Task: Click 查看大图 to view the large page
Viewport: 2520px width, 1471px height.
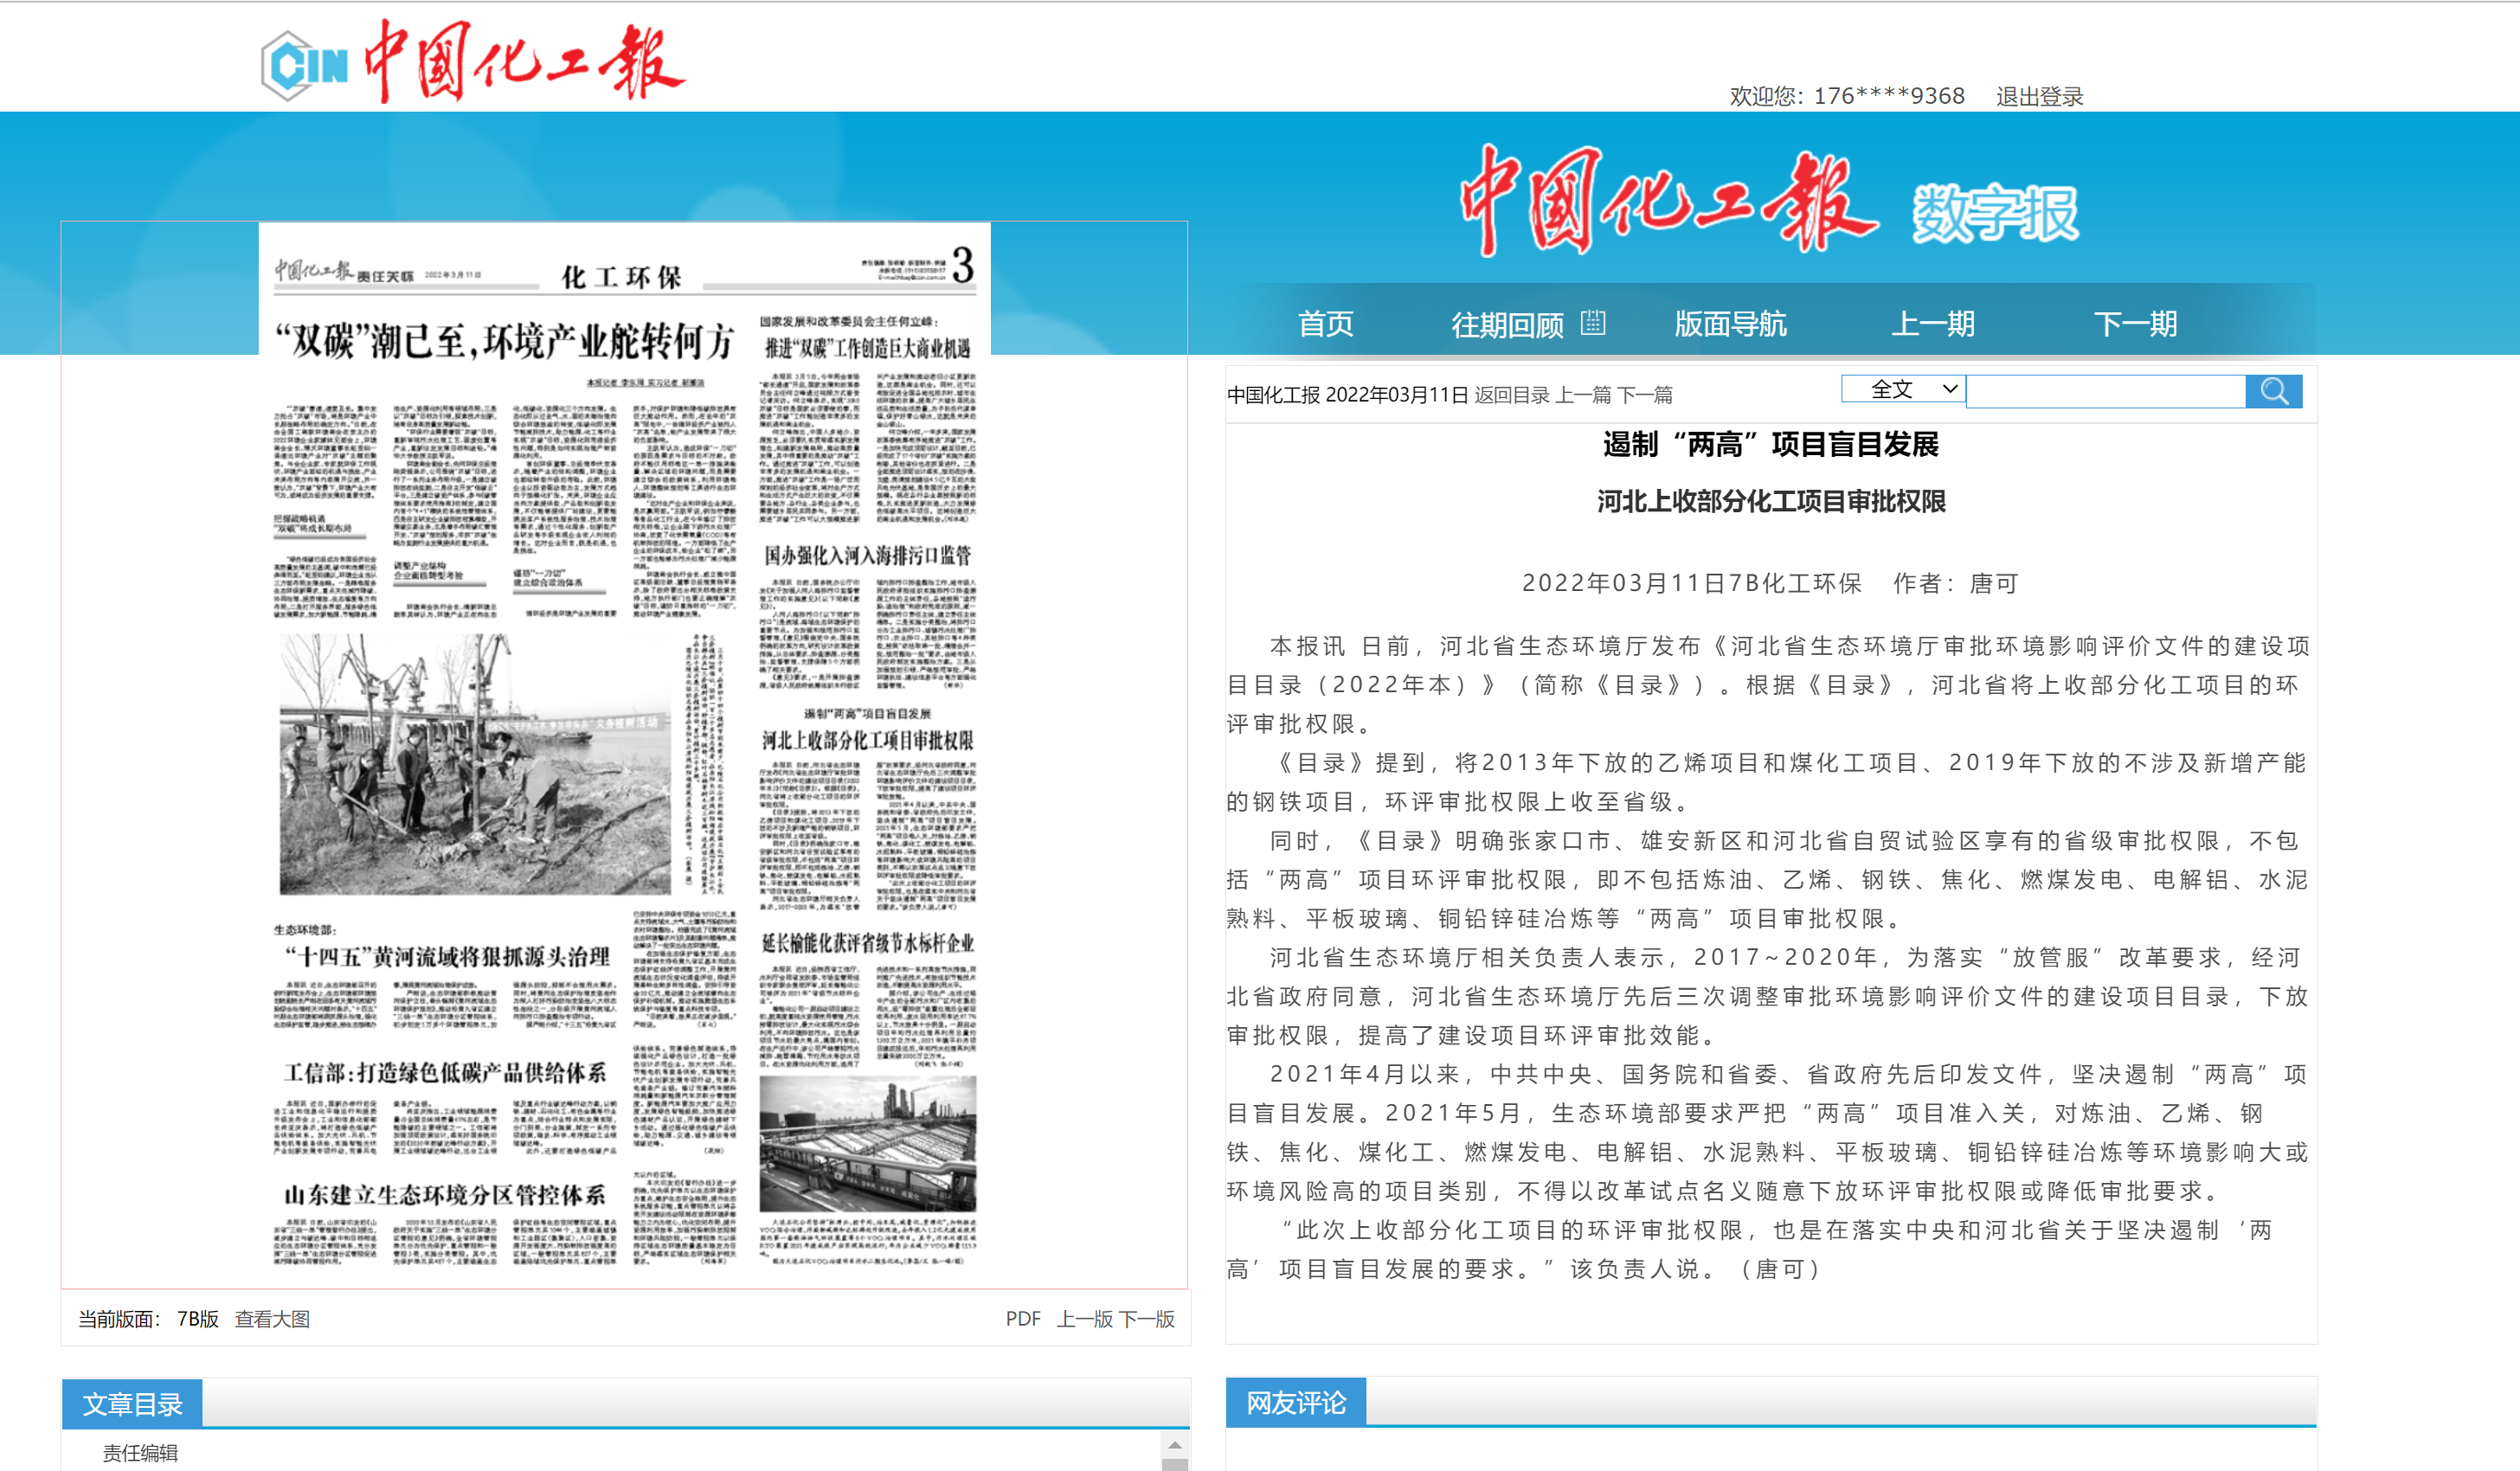Action: (272, 1319)
